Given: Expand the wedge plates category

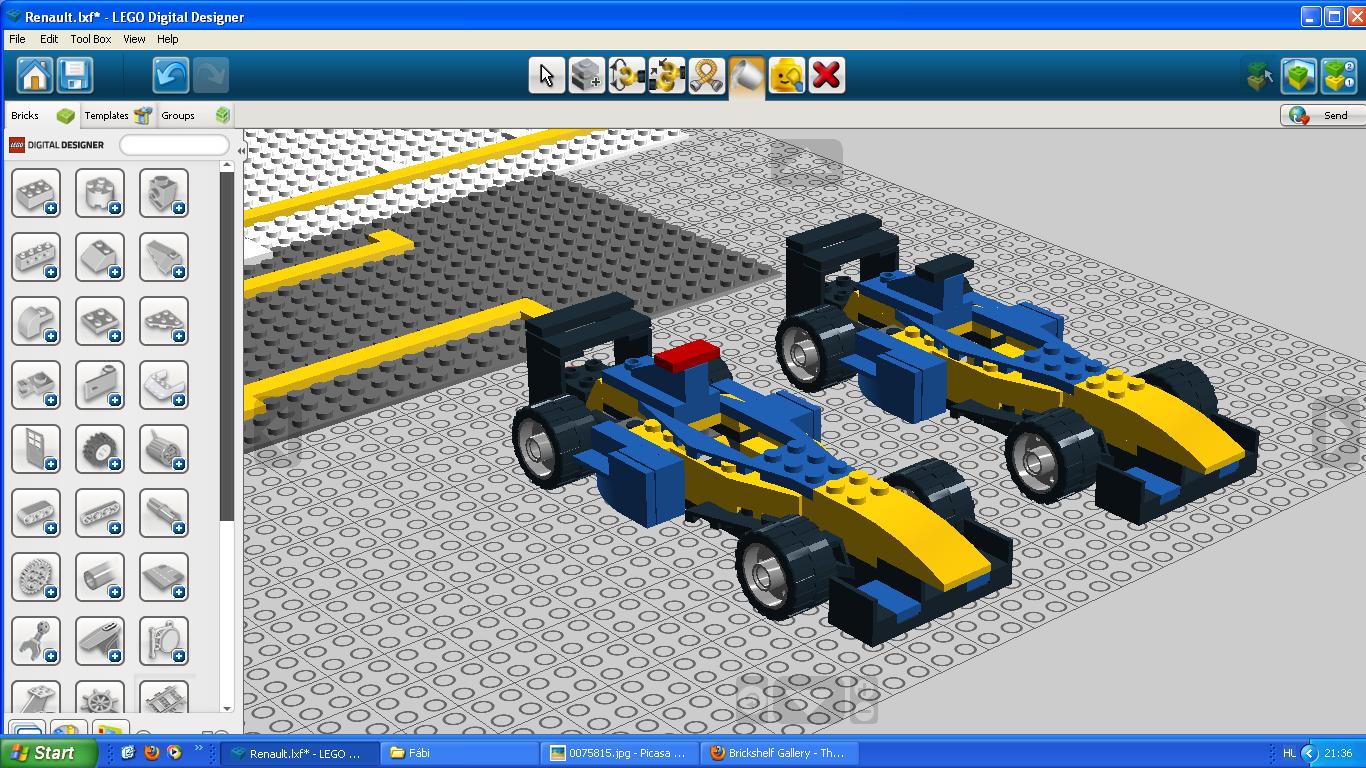Looking at the screenshot, I should click(x=164, y=321).
